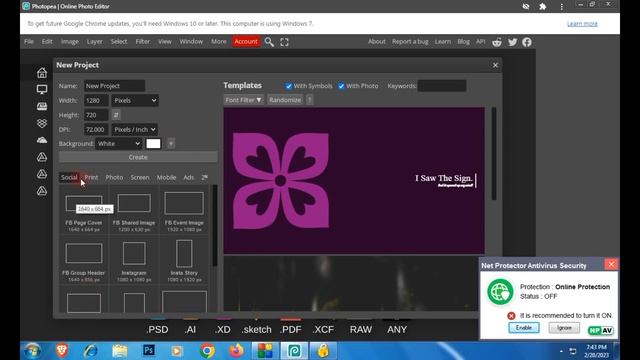Click the red Account button
The image size is (640, 360).
[x=246, y=42]
